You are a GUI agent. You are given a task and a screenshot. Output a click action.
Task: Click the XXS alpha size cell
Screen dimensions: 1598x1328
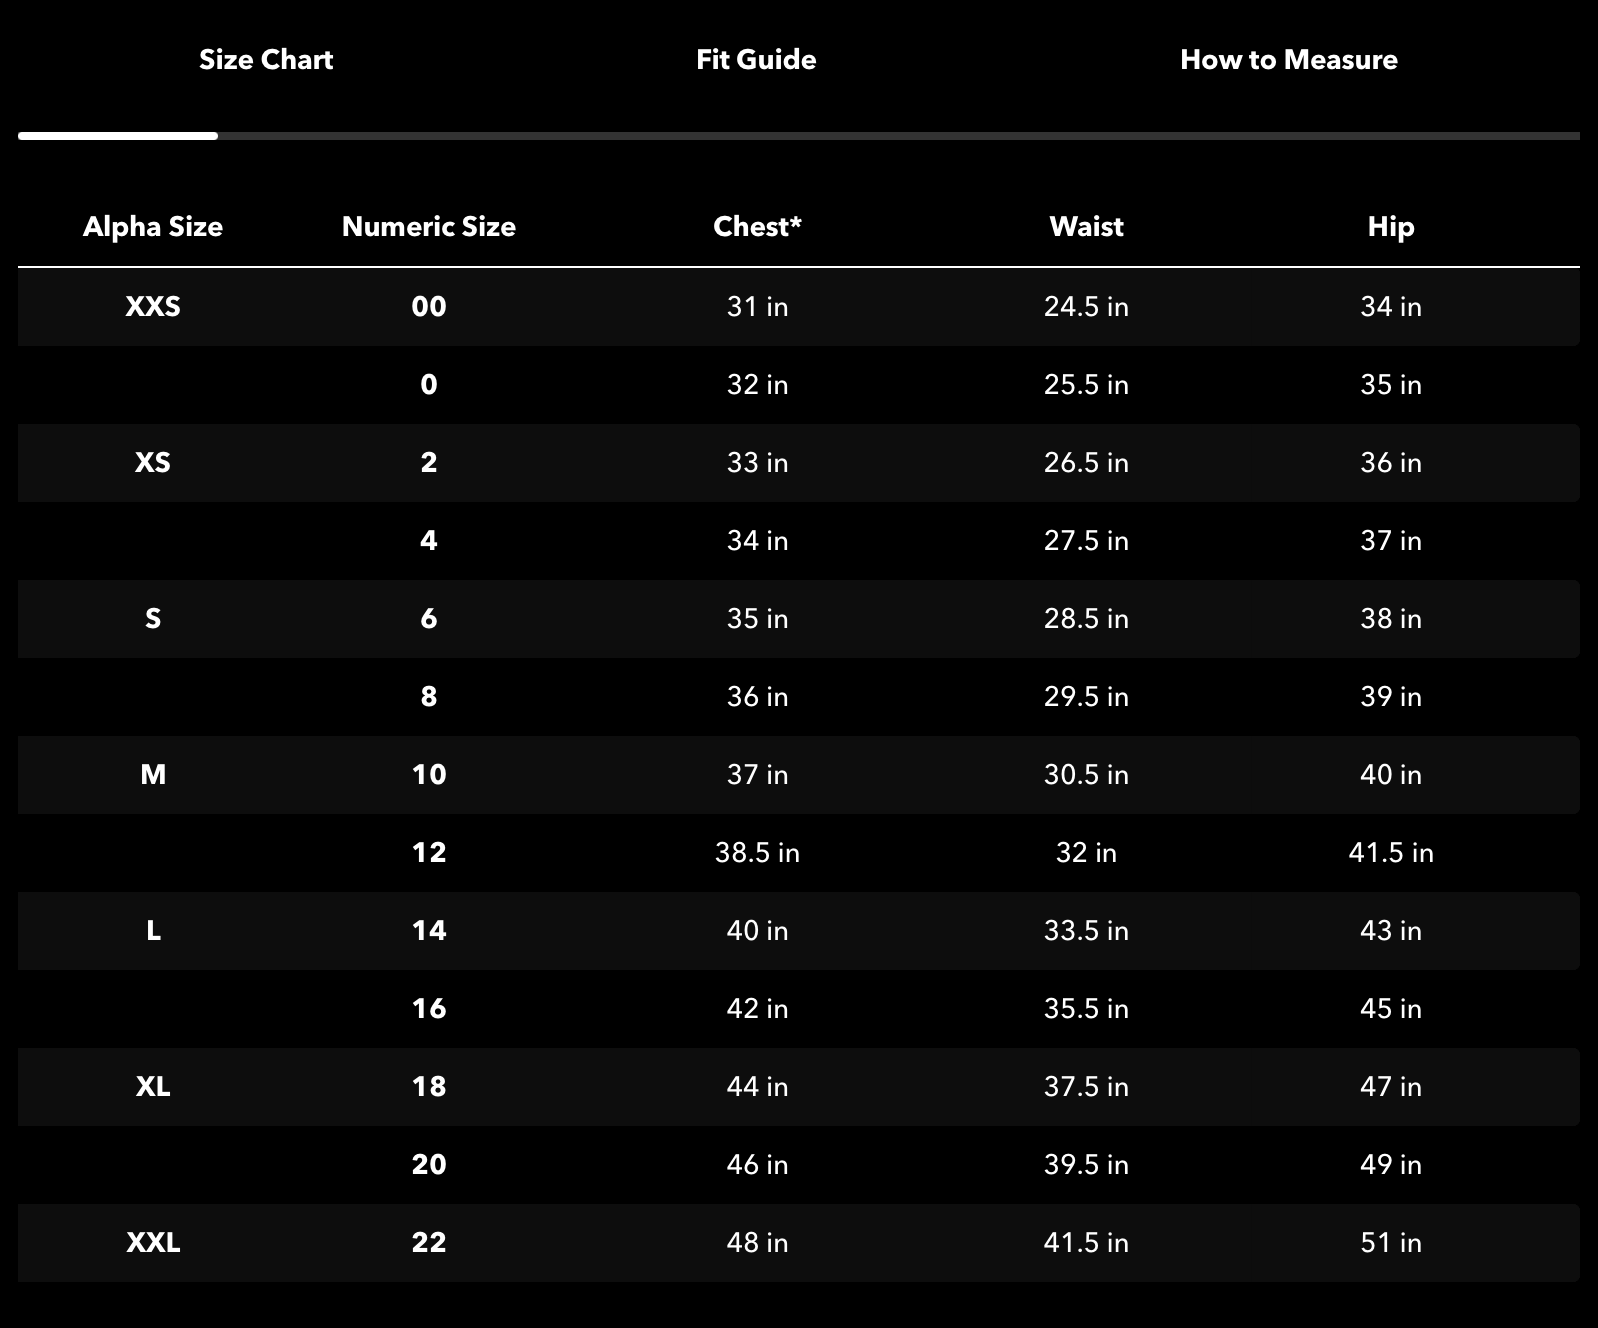pyautogui.click(x=153, y=306)
